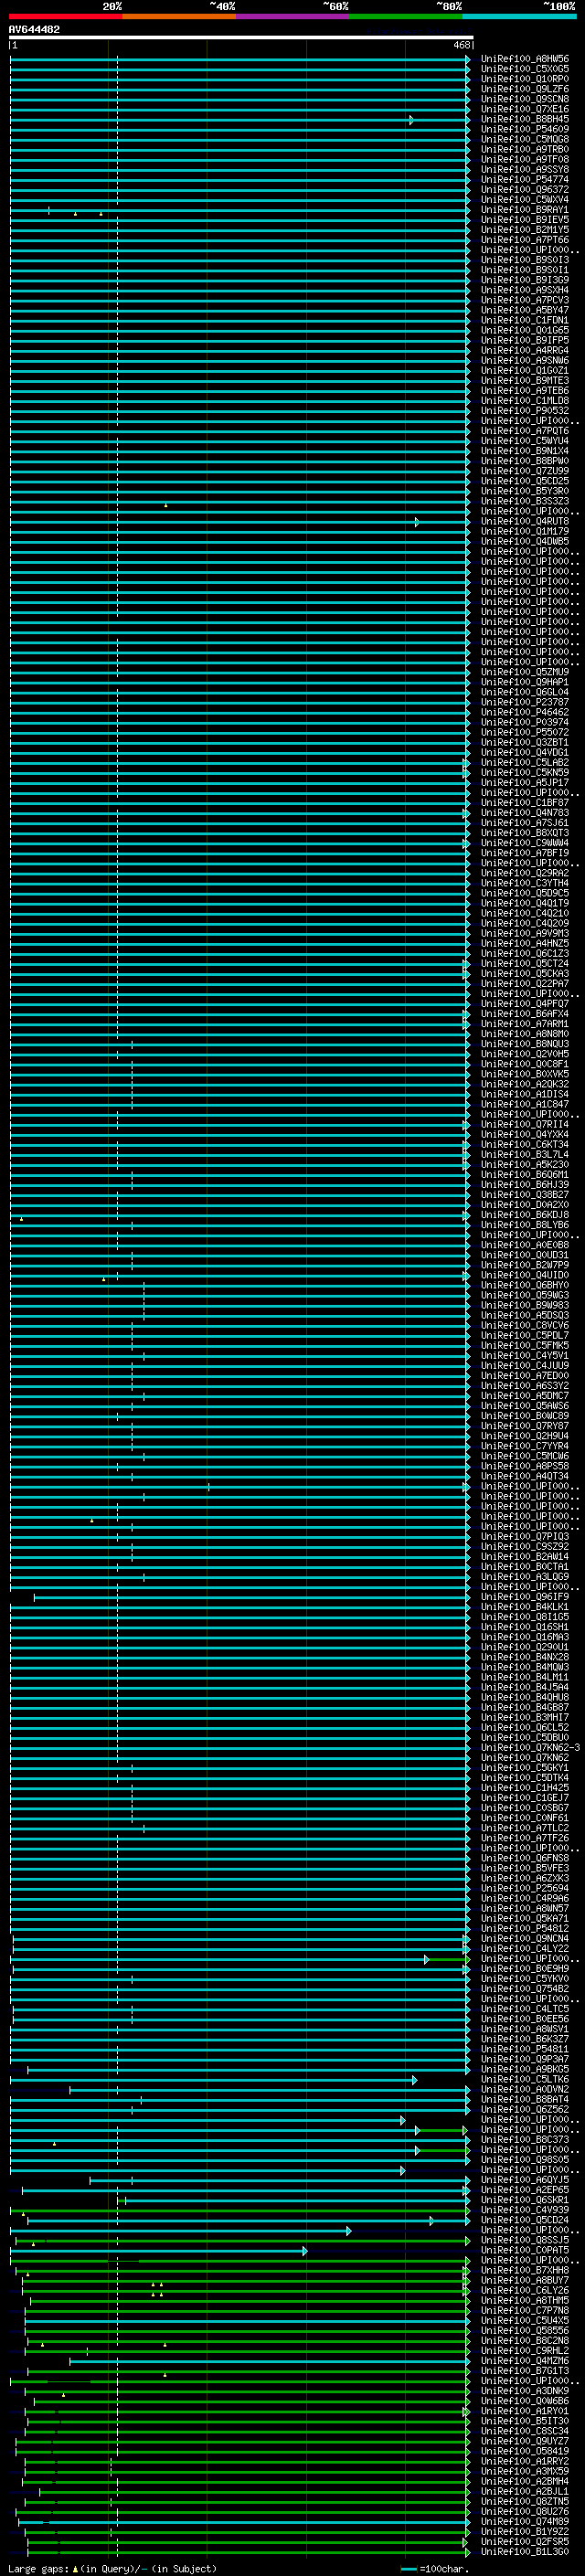This screenshot has height=2576, width=585.
Task: Select the UniRef100_B9RAY1 label
Action: point(525,210)
